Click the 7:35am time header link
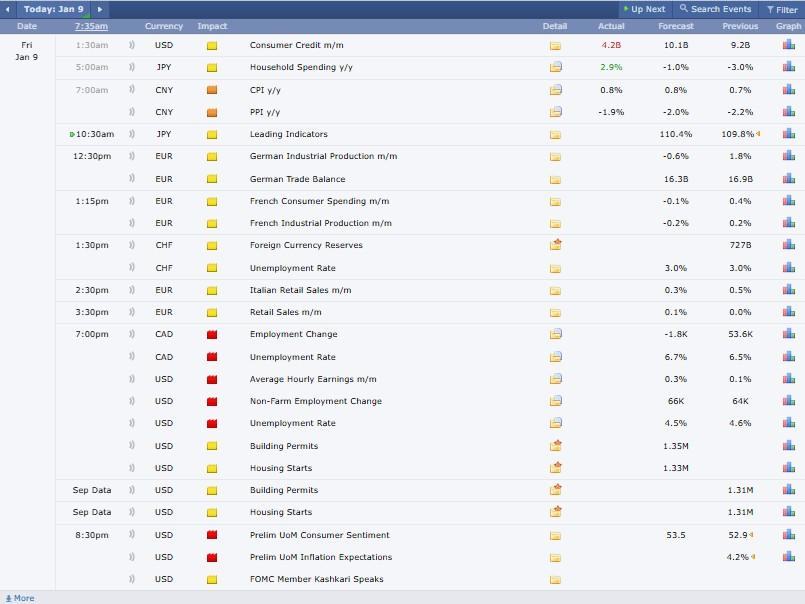Image resolution: width=805 pixels, height=604 pixels. pyautogui.click(x=92, y=26)
